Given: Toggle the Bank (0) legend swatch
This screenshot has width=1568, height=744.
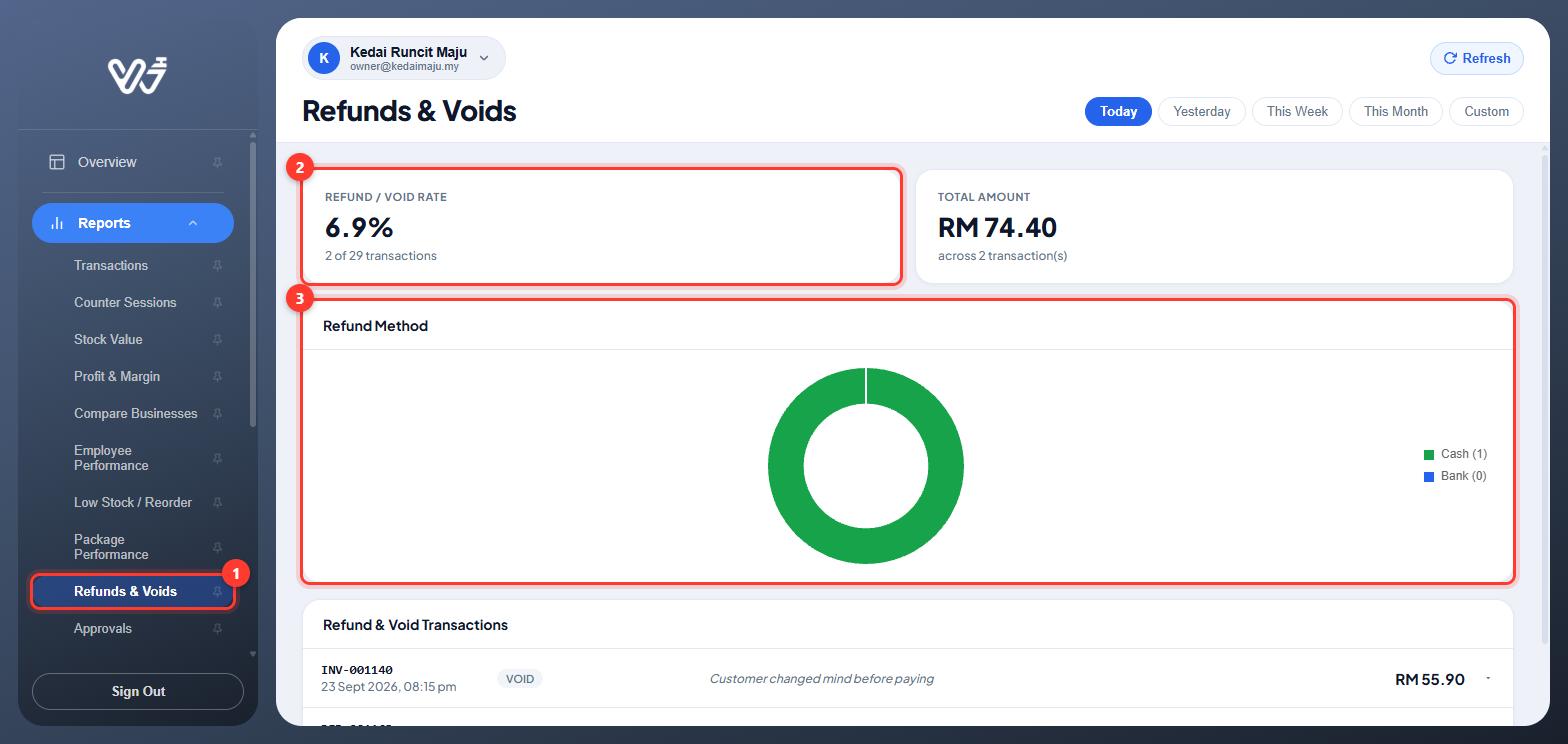Looking at the screenshot, I should (1429, 476).
